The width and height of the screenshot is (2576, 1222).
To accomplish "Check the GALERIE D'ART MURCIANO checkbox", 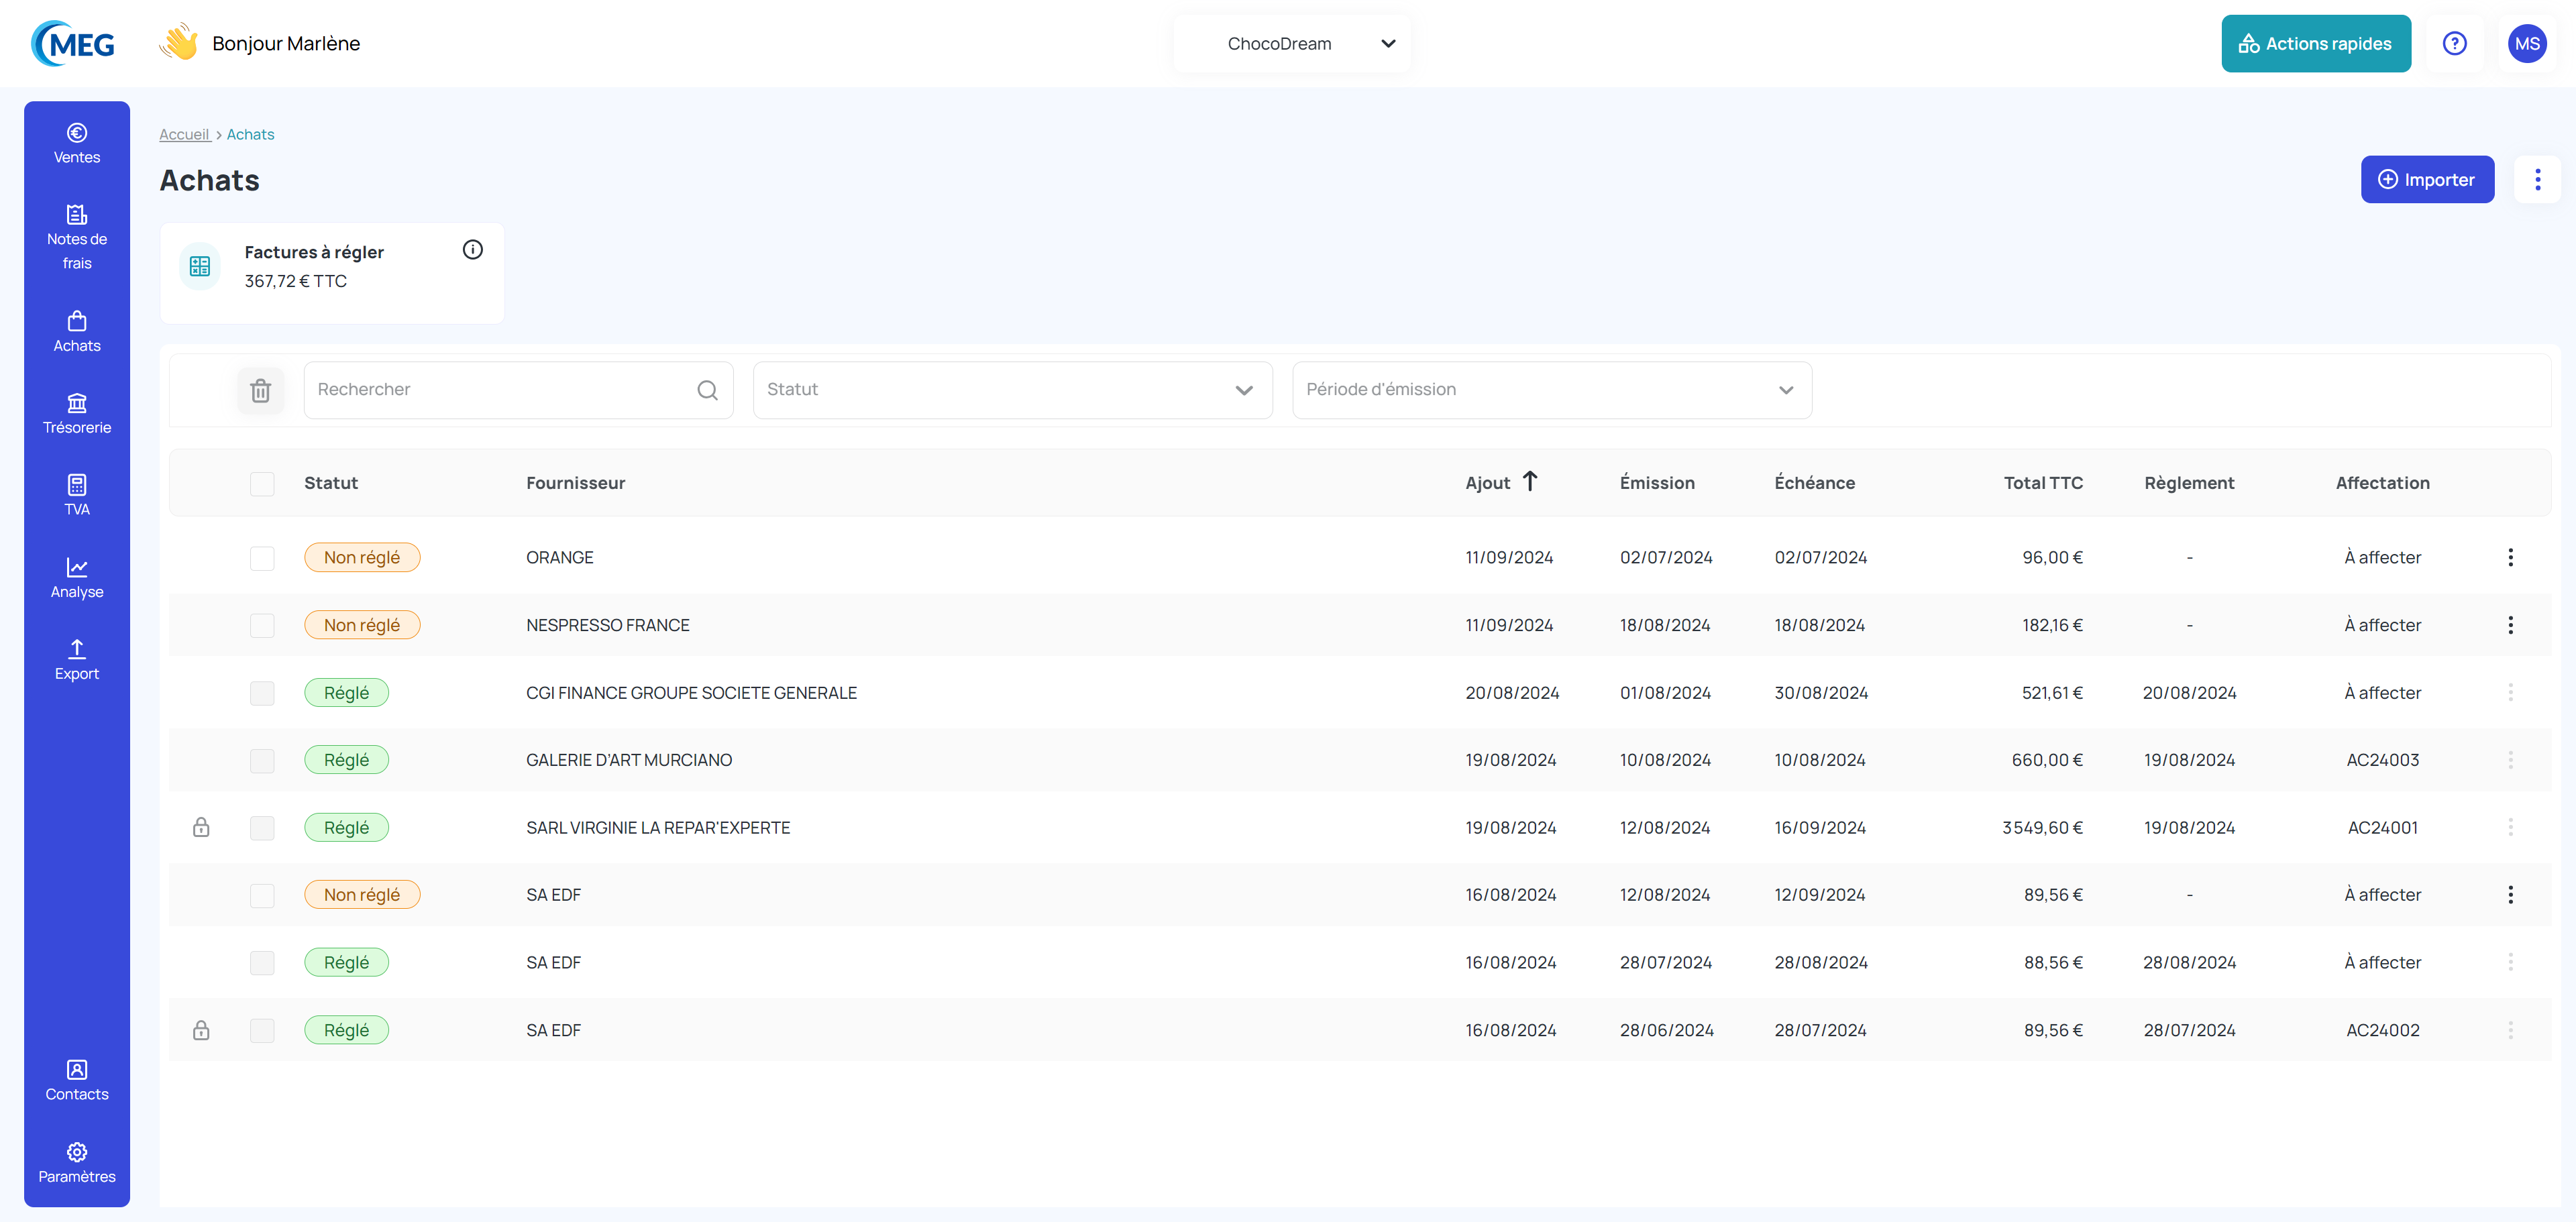I will click(x=262, y=761).
